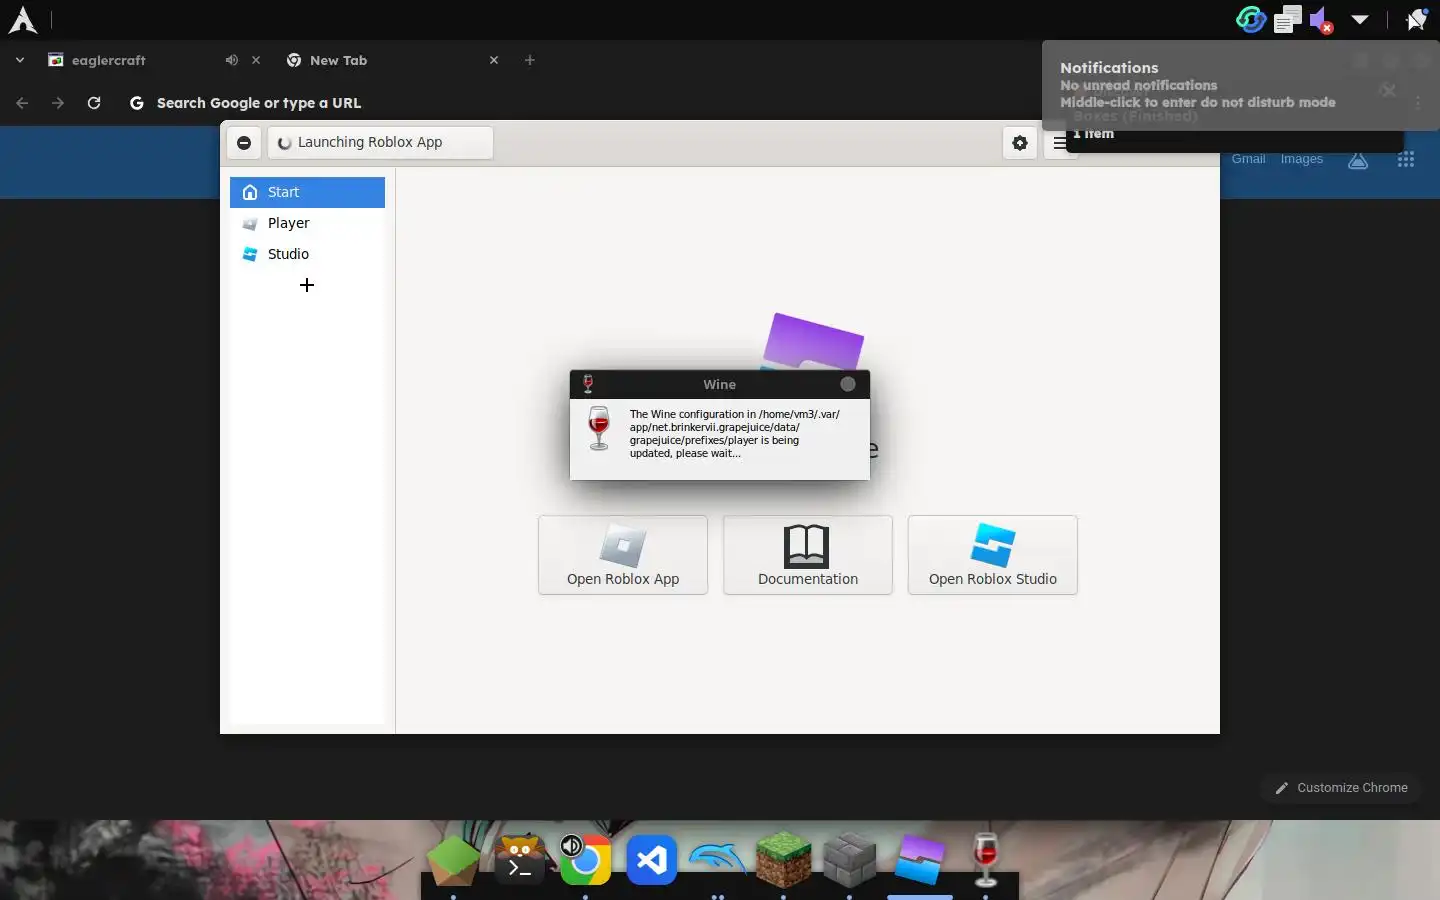Launch the Minecraft grass block dock icon
The height and width of the screenshot is (900, 1440).
(x=783, y=860)
